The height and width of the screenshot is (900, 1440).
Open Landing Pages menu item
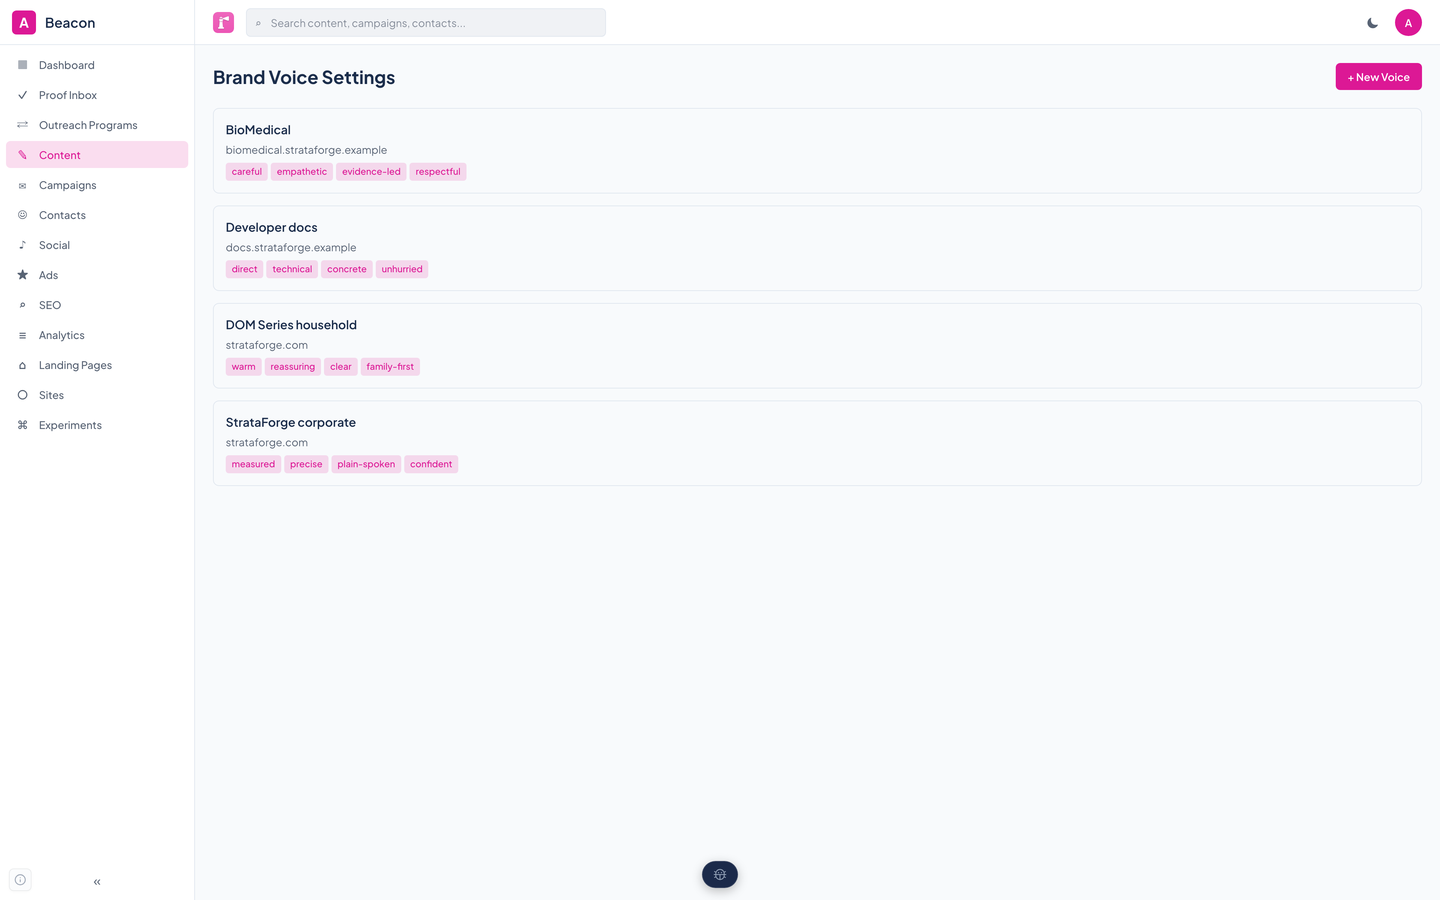97,365
